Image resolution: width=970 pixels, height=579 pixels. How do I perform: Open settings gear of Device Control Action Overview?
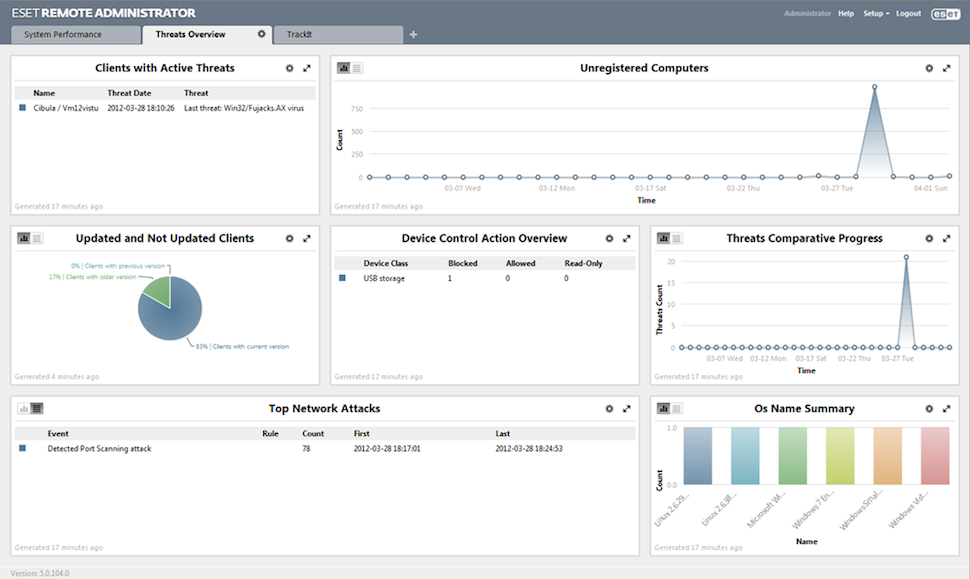[609, 238]
